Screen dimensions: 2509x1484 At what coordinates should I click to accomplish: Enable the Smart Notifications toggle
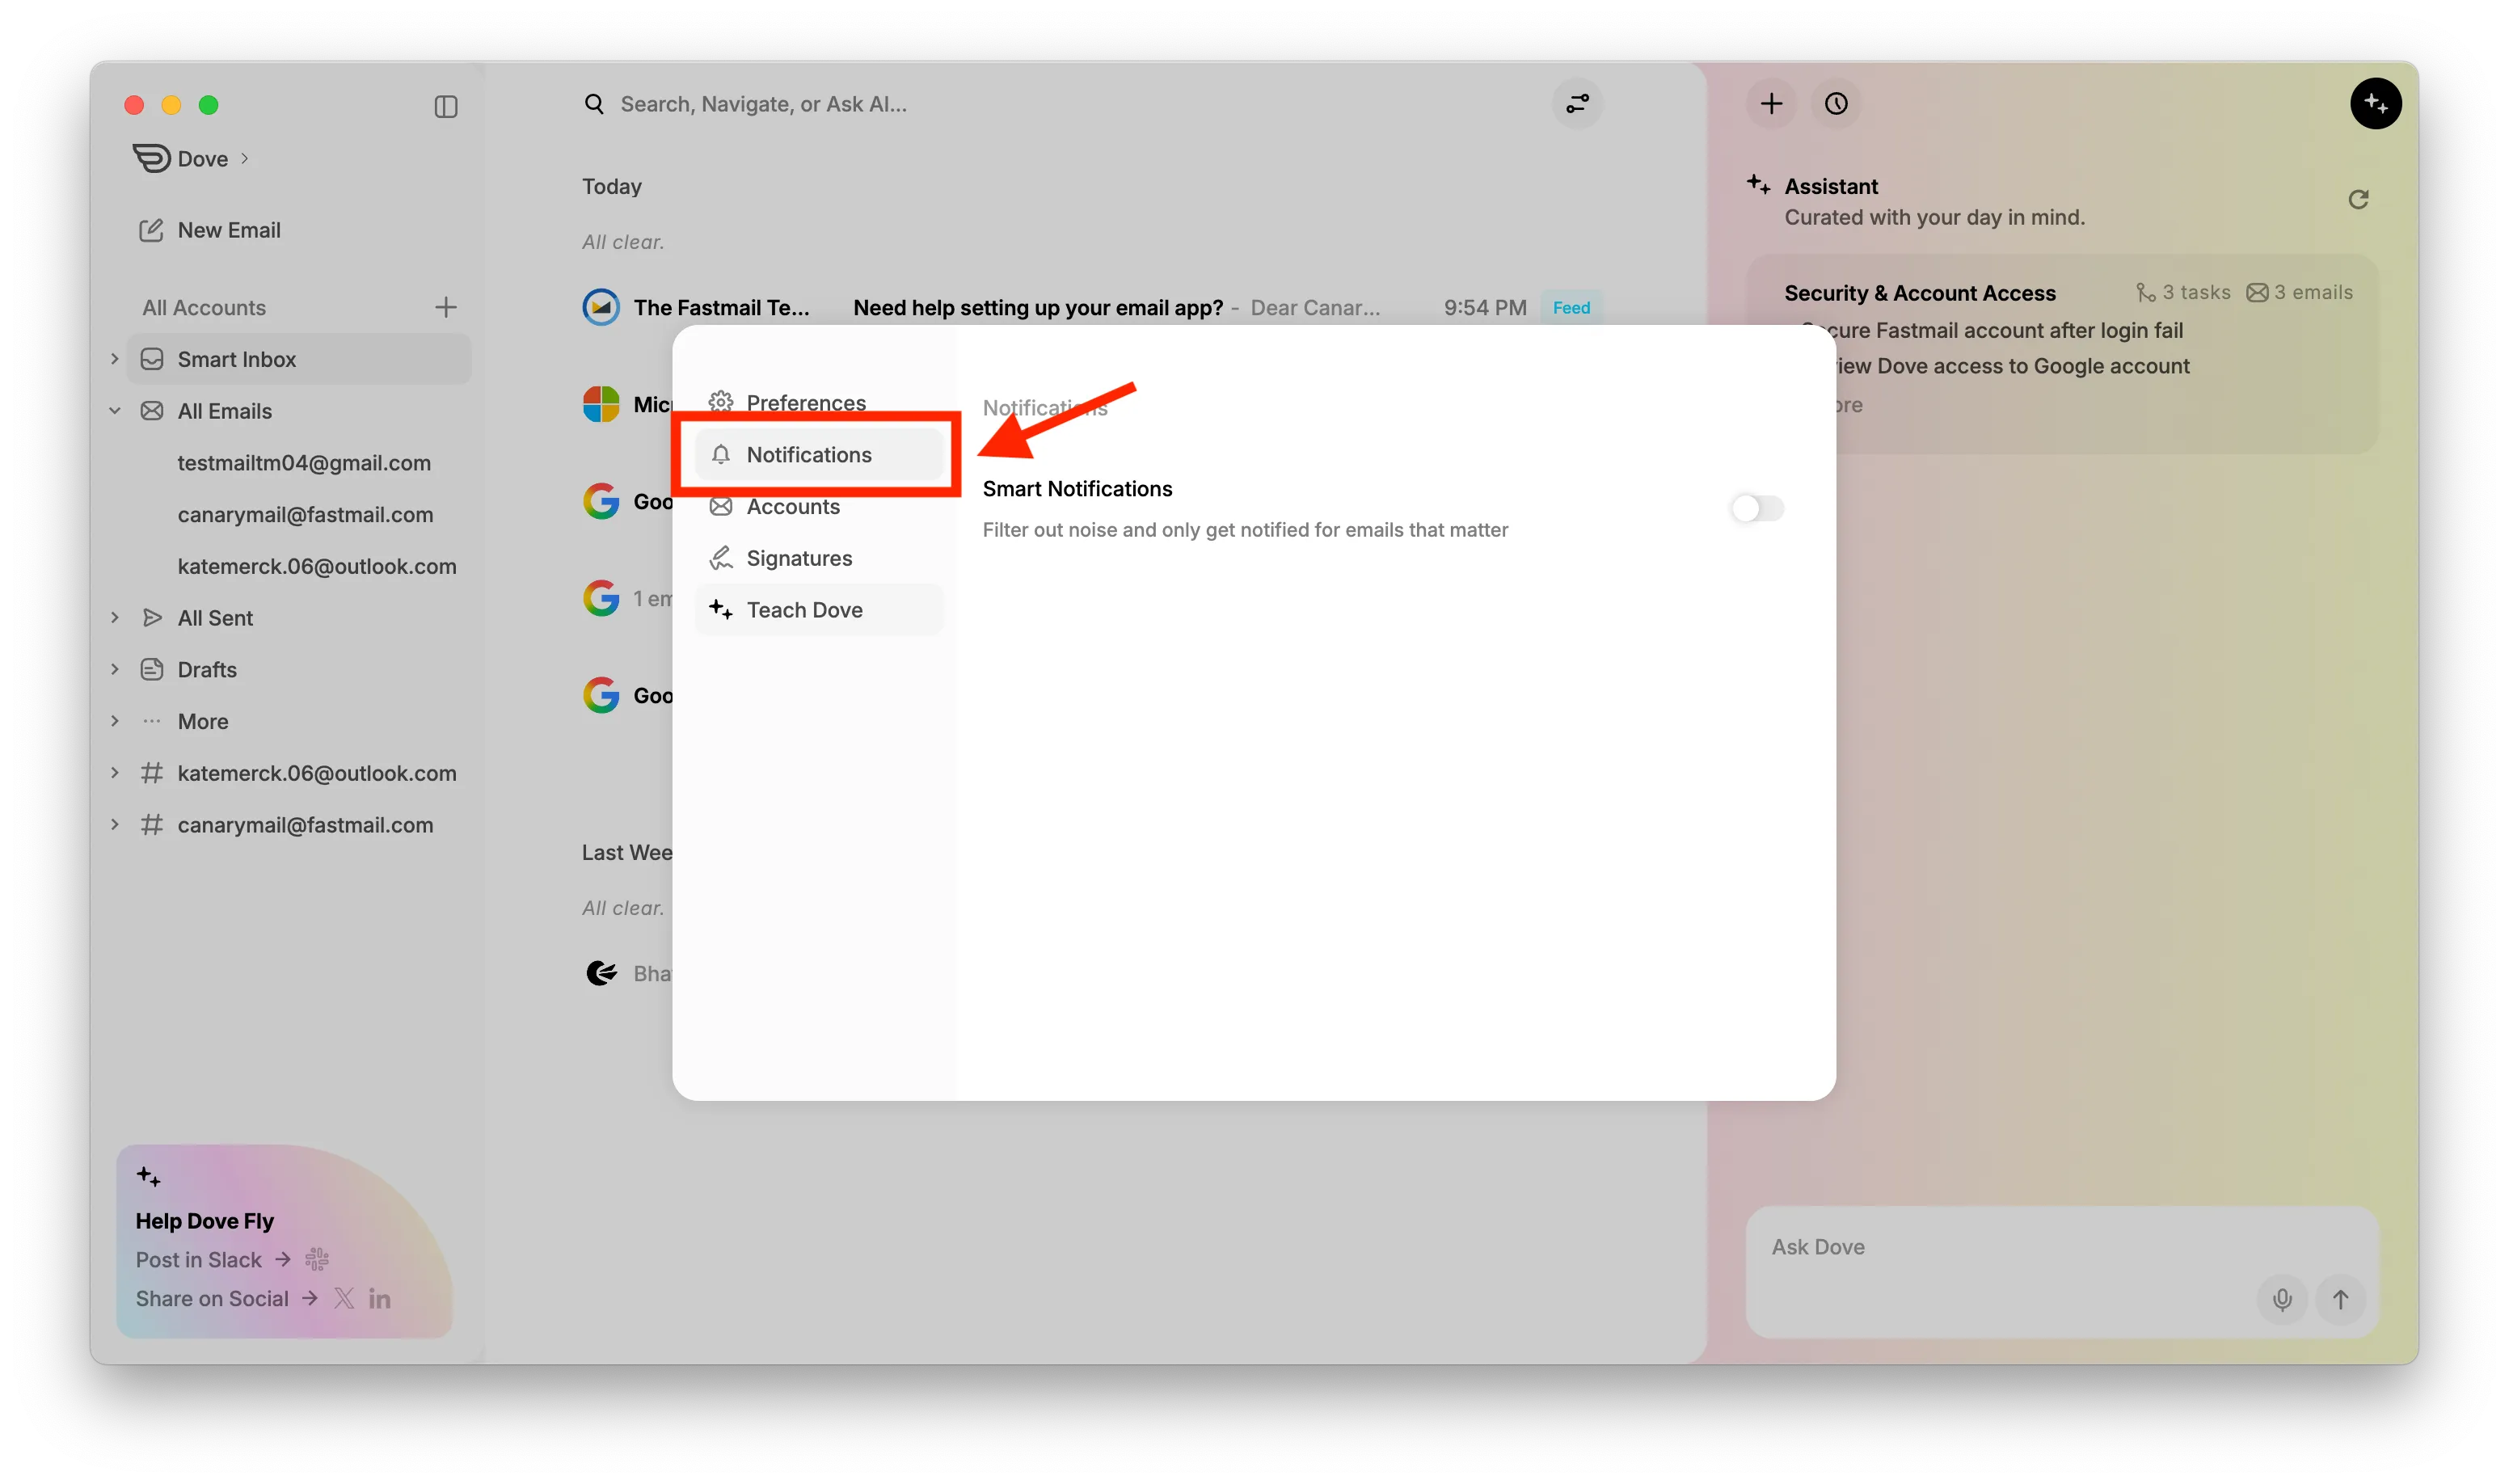click(x=1757, y=508)
